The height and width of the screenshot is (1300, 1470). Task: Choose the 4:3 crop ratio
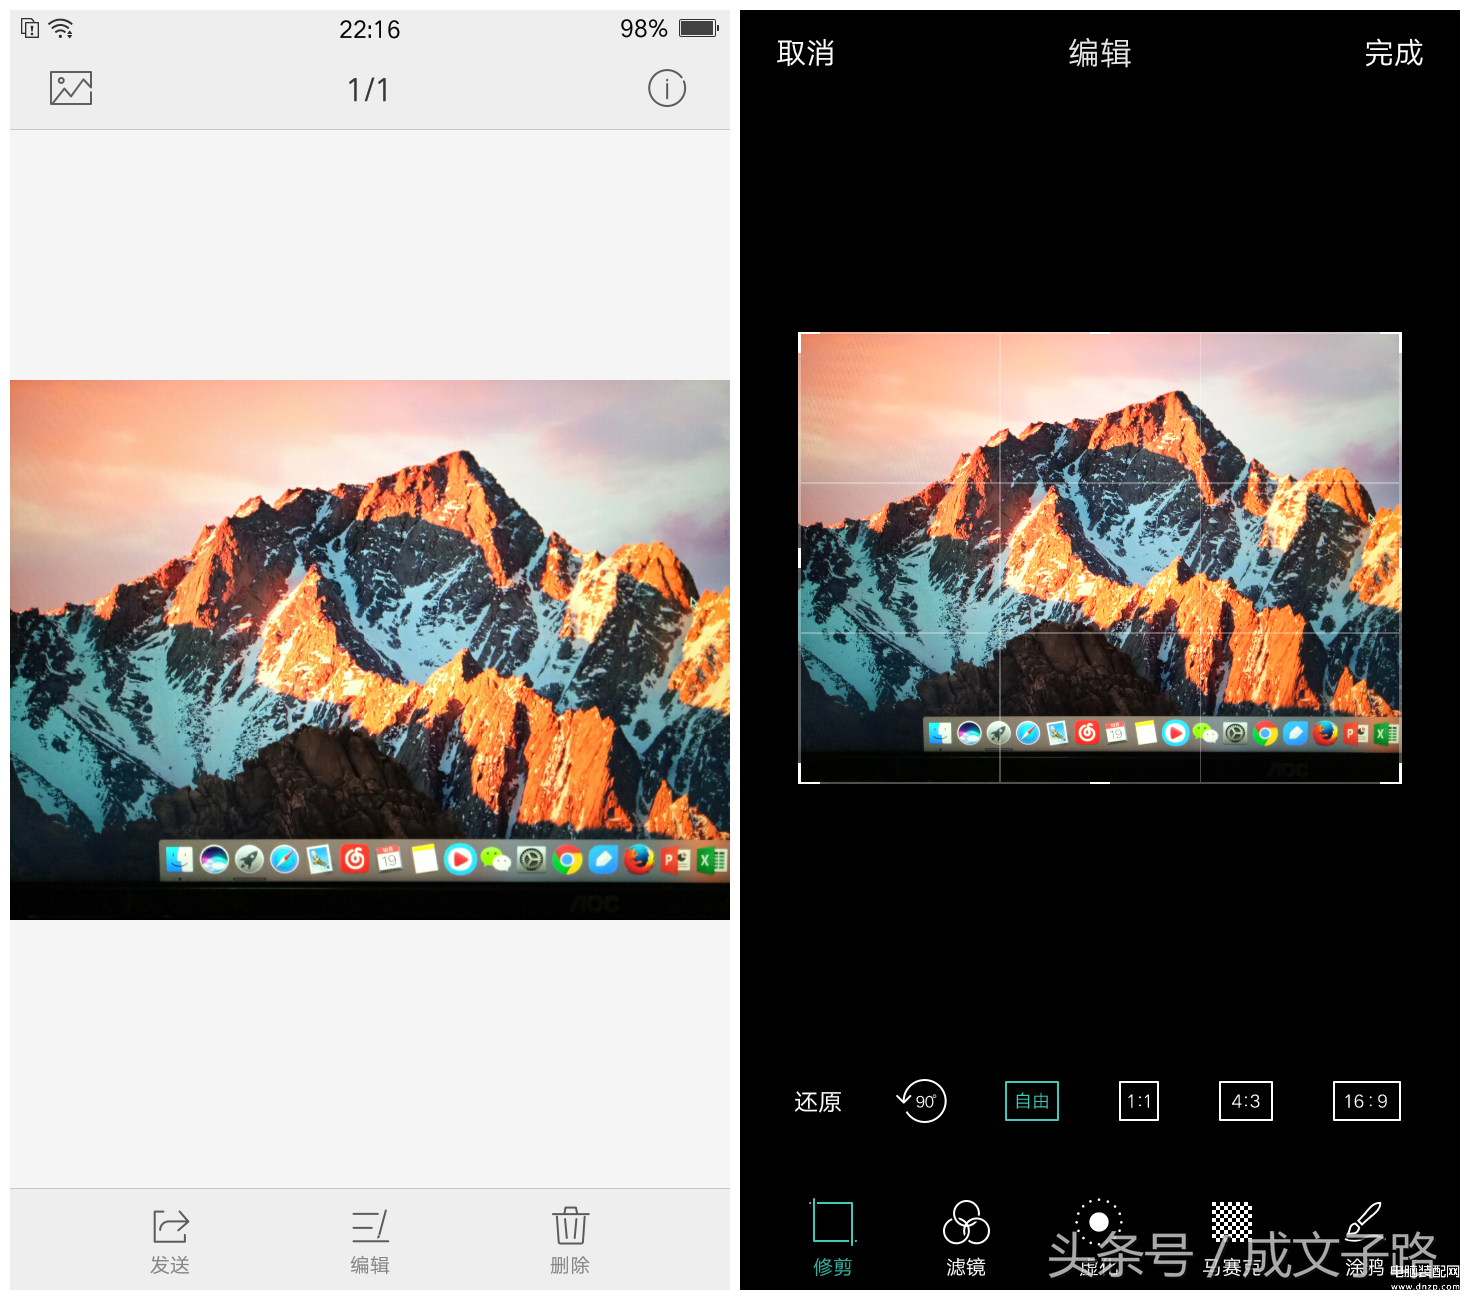[1246, 1101]
